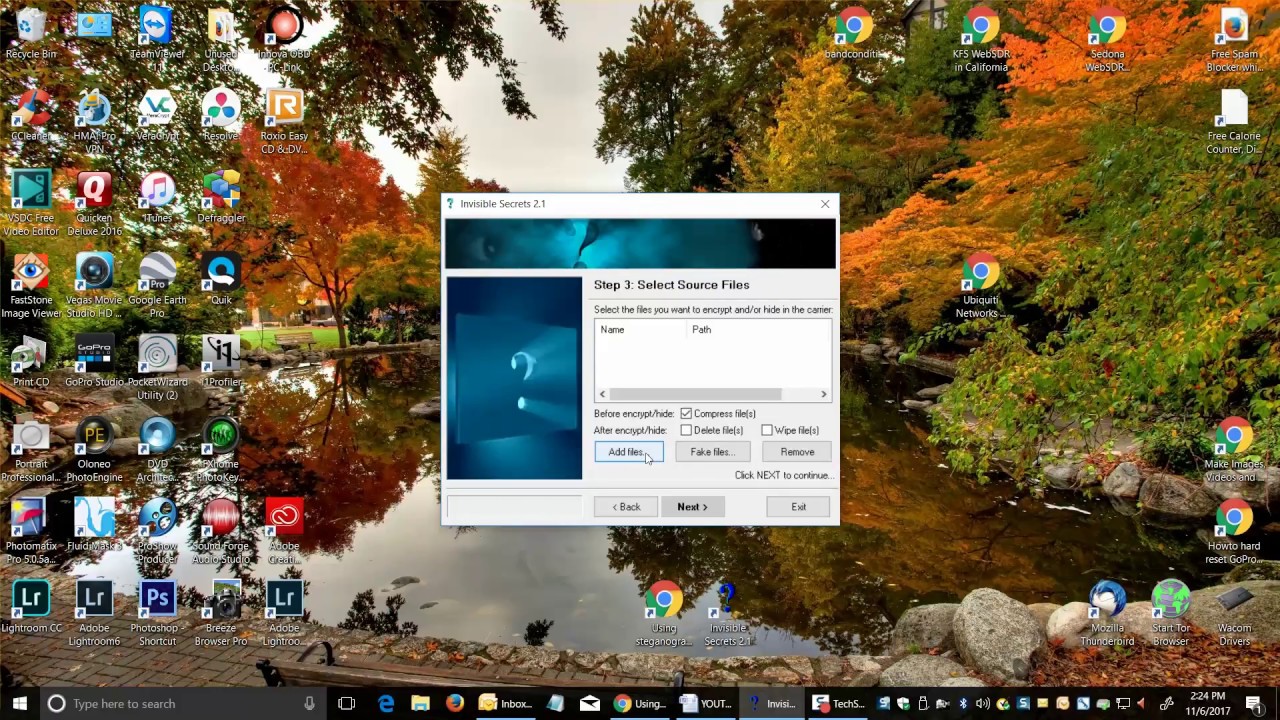Launch Firefox from the taskbar

(x=454, y=703)
